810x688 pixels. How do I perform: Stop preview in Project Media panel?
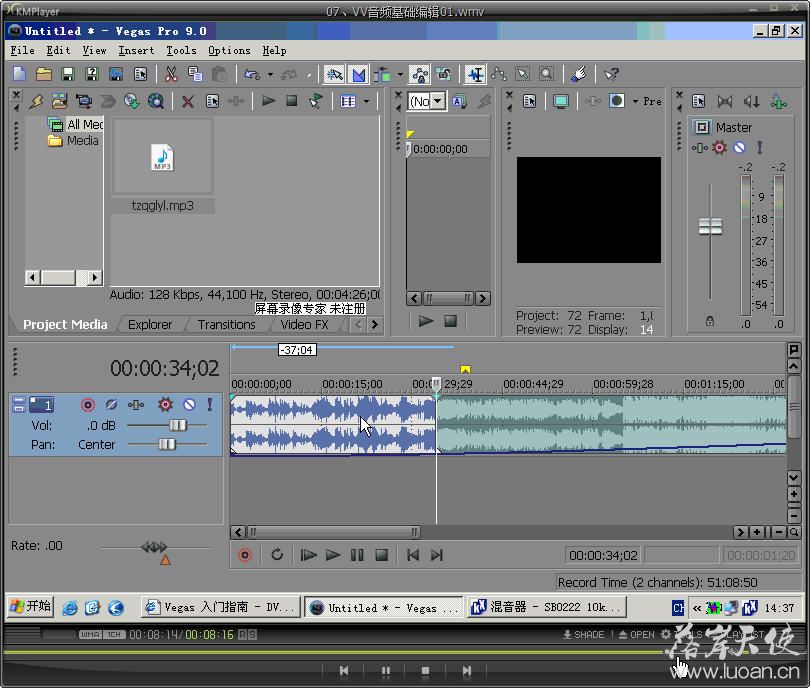point(292,101)
